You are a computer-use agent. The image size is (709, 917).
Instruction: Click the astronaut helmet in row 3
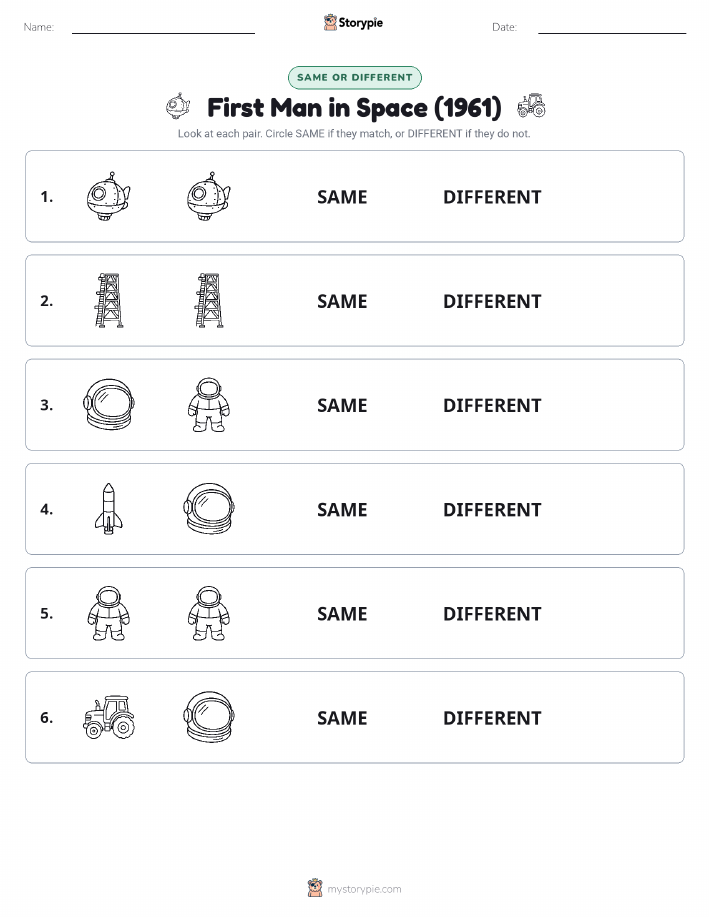[x=109, y=405]
